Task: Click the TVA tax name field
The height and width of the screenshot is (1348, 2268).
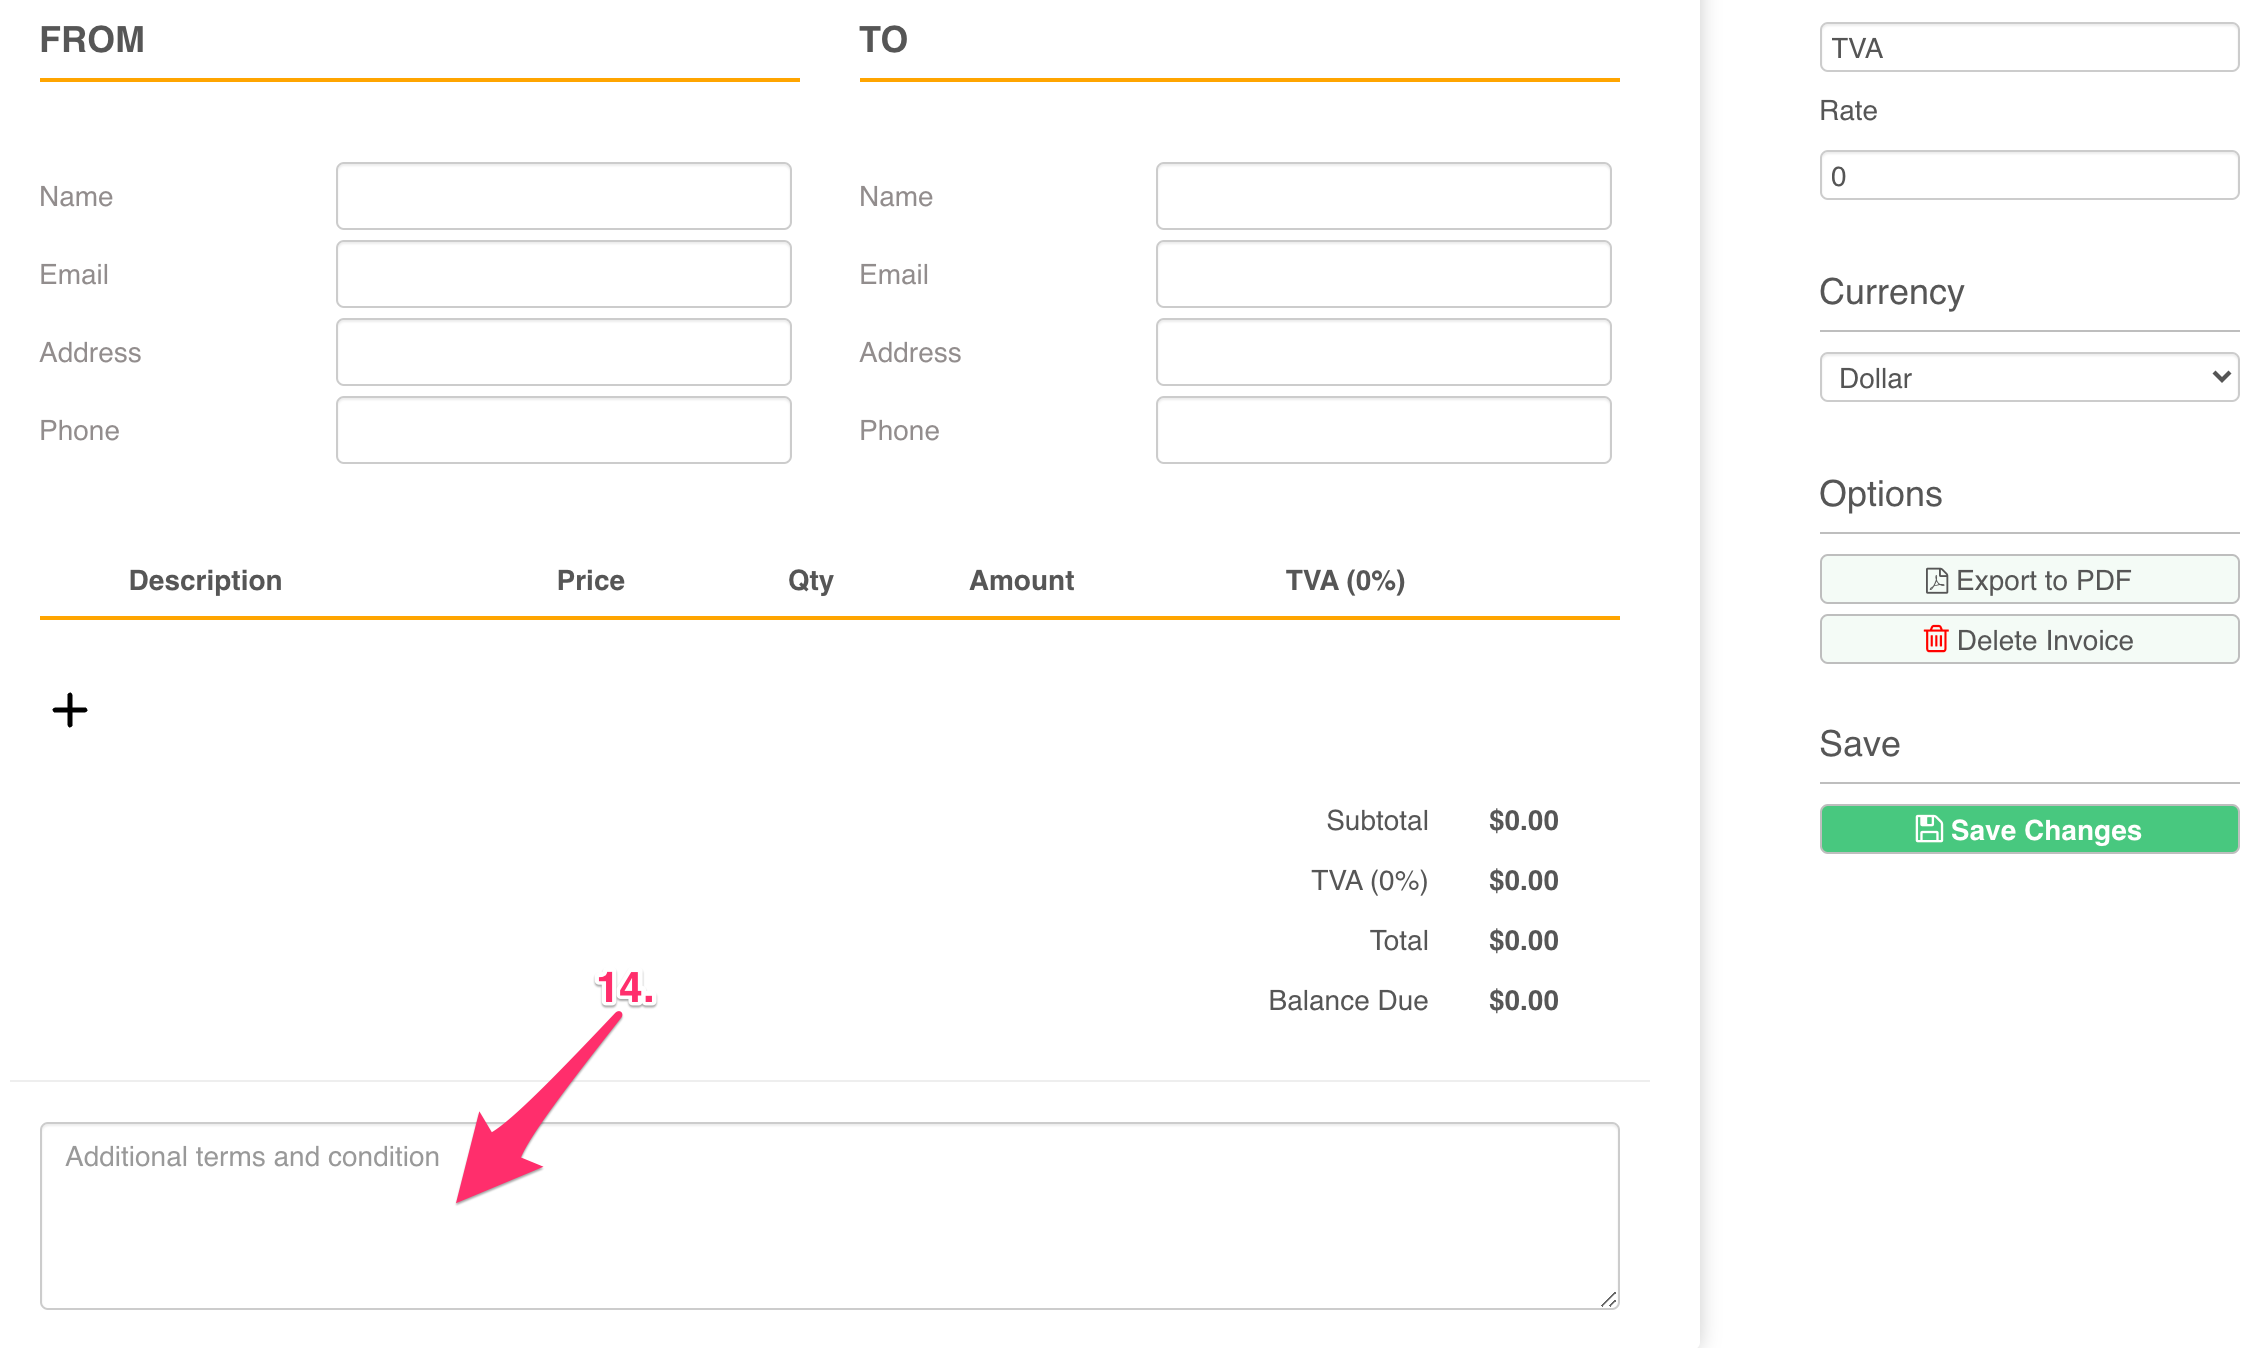Action: pyautogui.click(x=2028, y=47)
